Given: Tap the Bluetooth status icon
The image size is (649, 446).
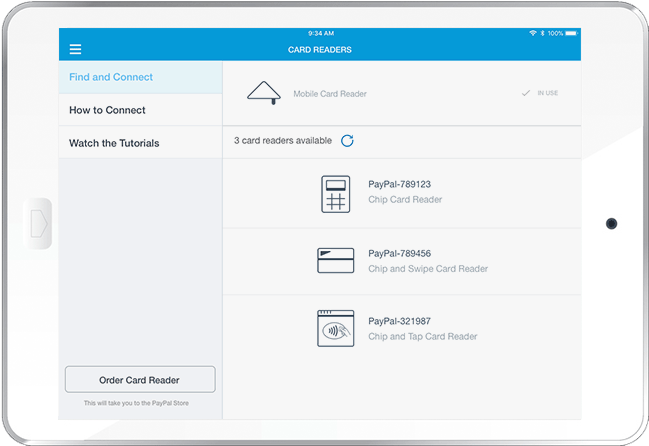Looking at the screenshot, I should (x=542, y=33).
